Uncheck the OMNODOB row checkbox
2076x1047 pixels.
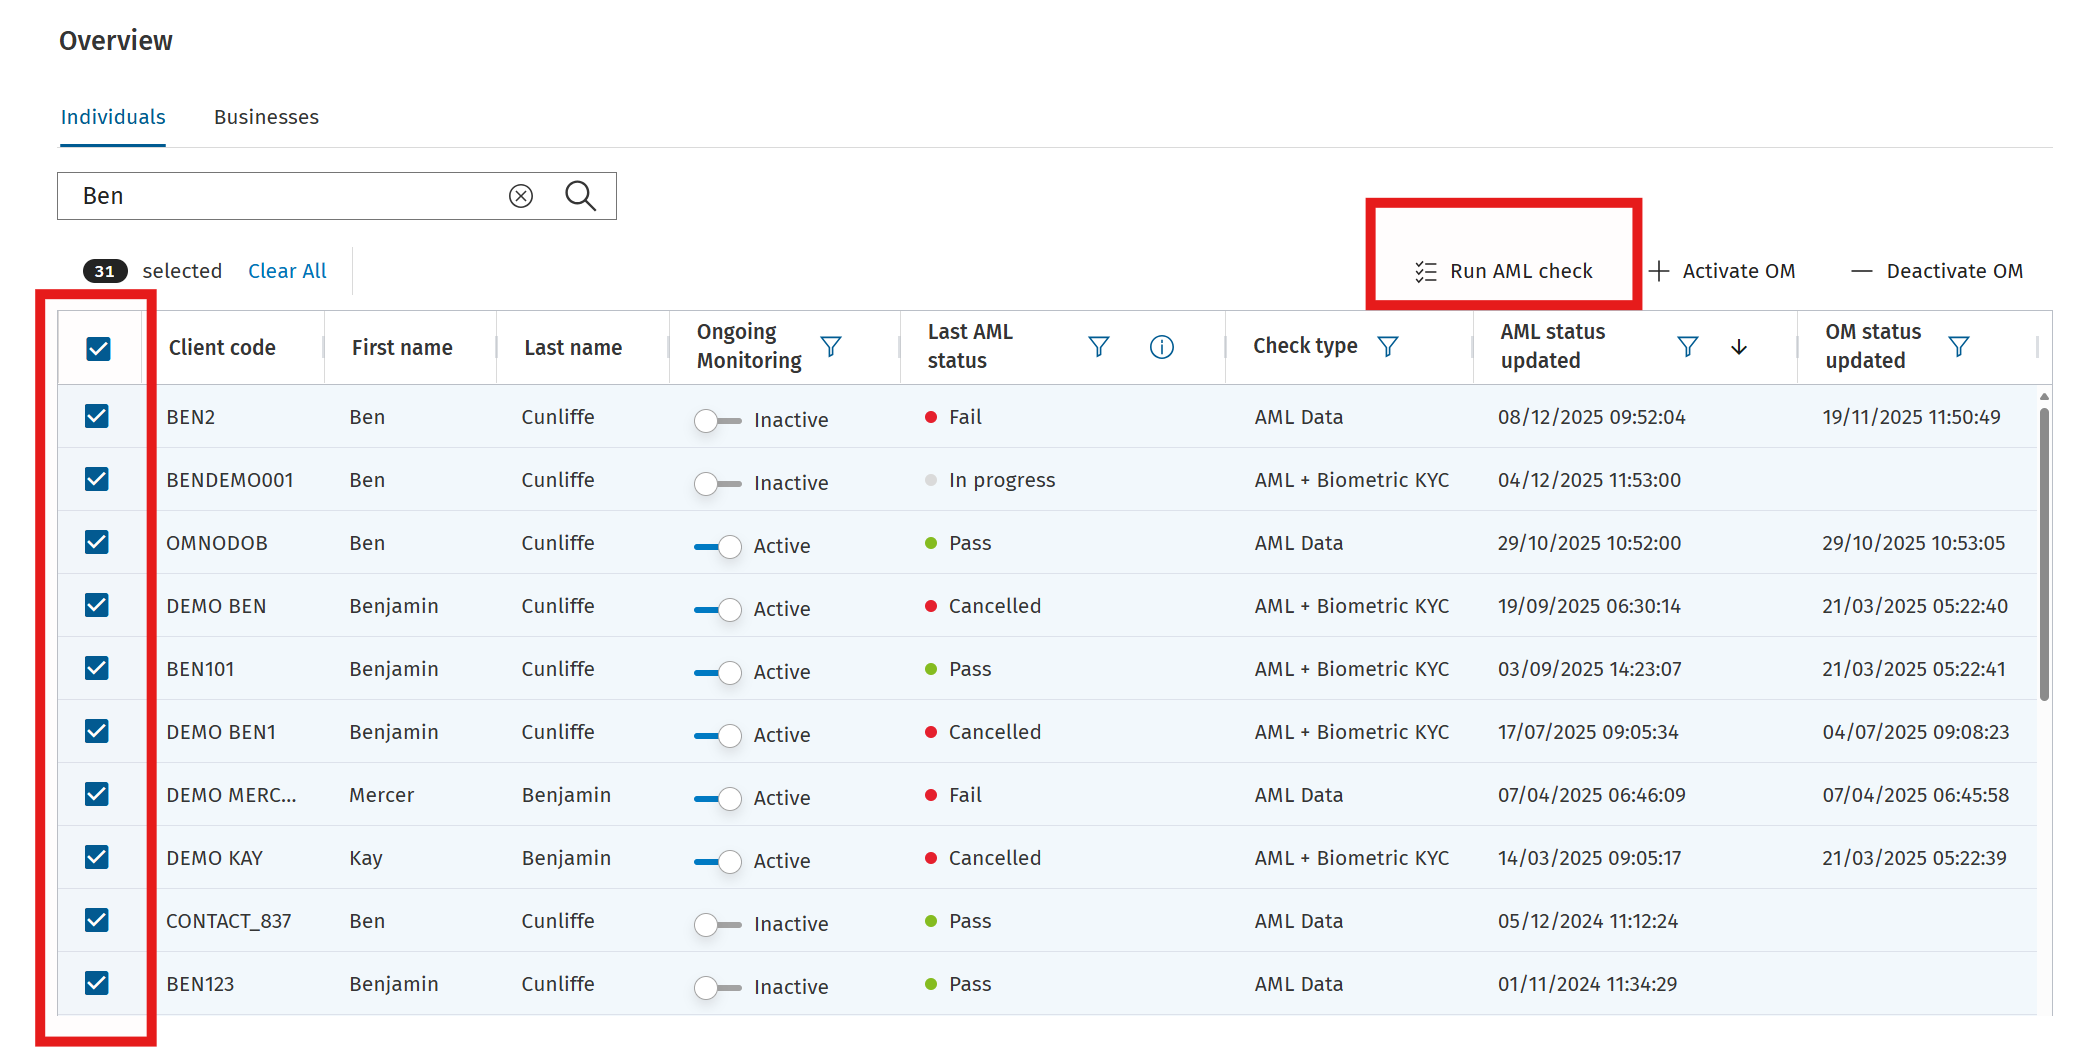click(97, 542)
